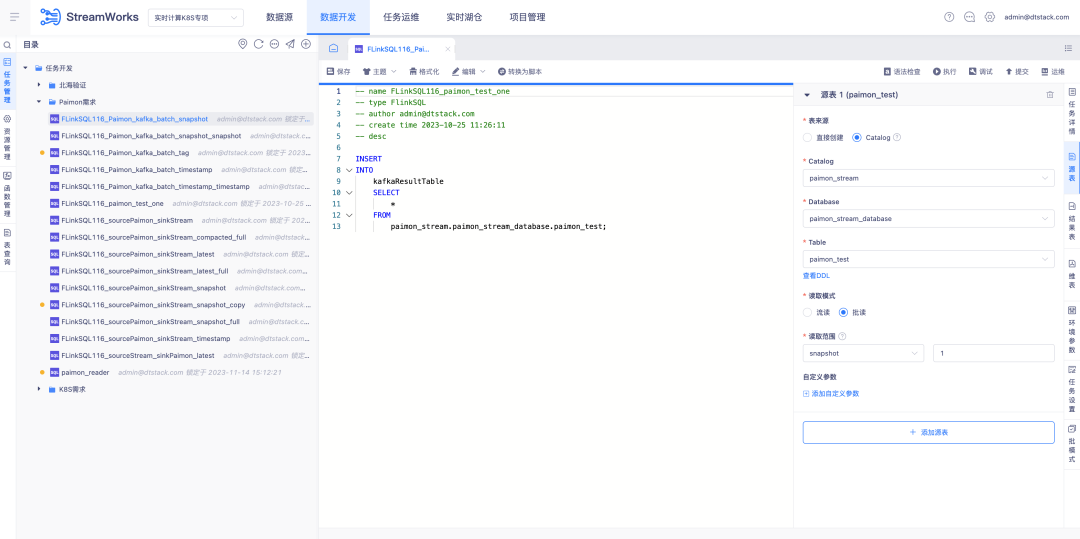Open the search icon in left sidebar
The height and width of the screenshot is (539, 1080).
(x=8, y=45)
